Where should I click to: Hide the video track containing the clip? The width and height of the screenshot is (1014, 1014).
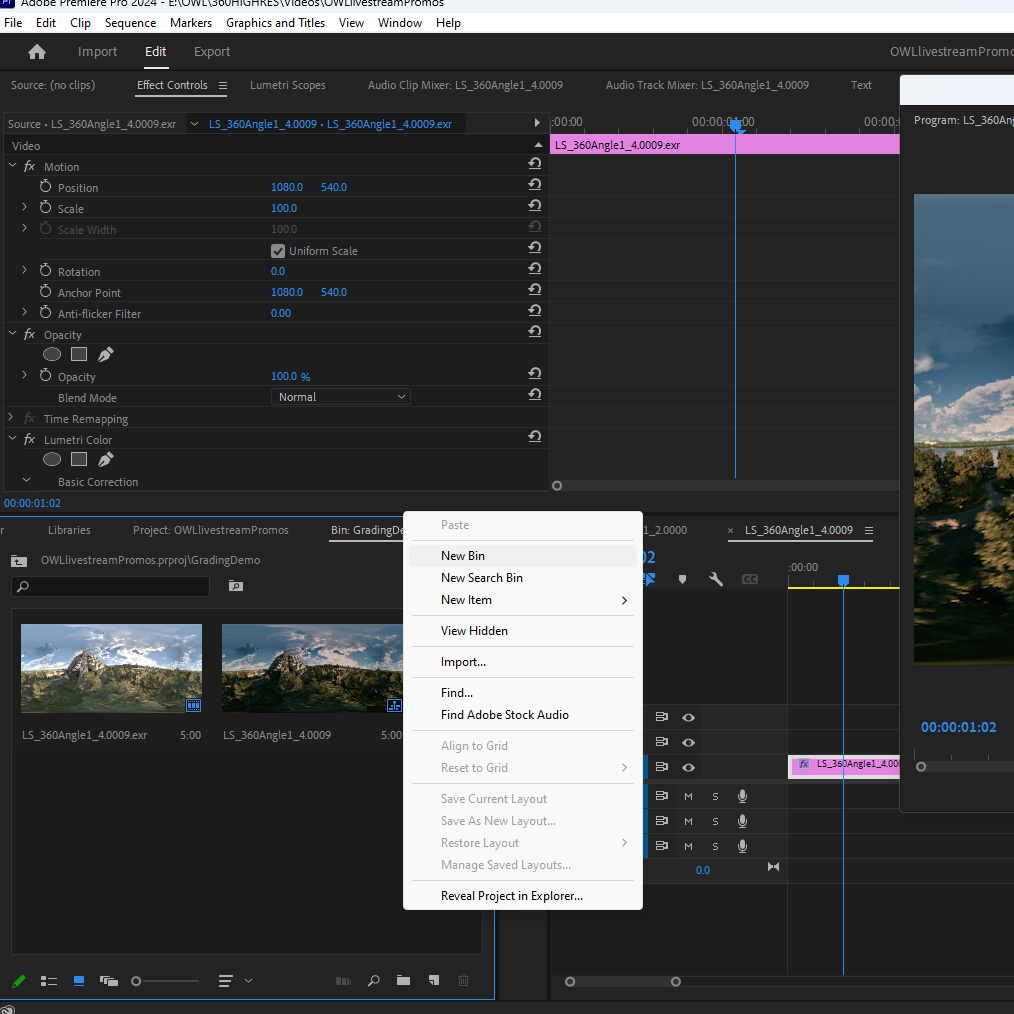point(689,767)
